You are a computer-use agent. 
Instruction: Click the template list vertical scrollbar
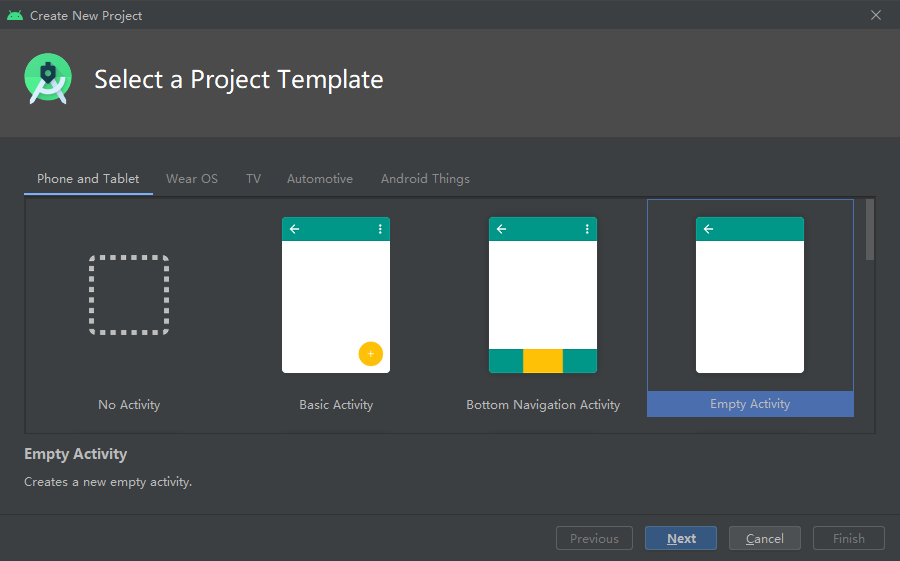870,230
